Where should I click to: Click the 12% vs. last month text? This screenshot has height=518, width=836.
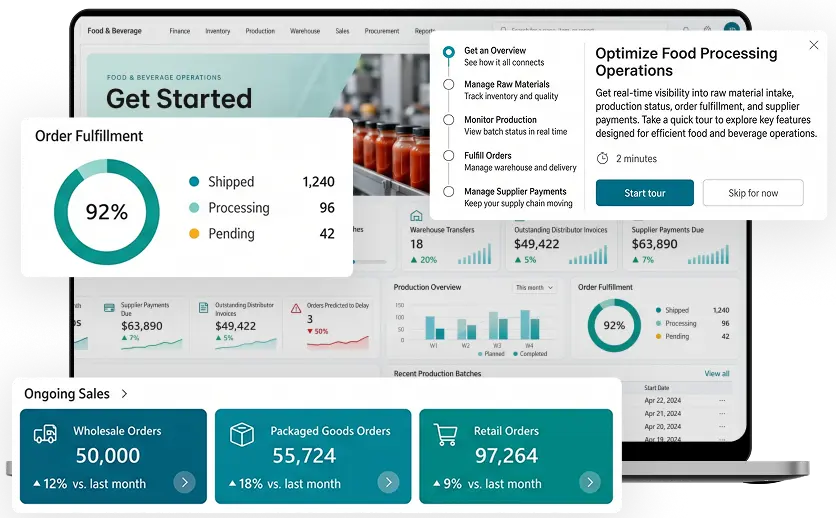[x=90, y=483]
